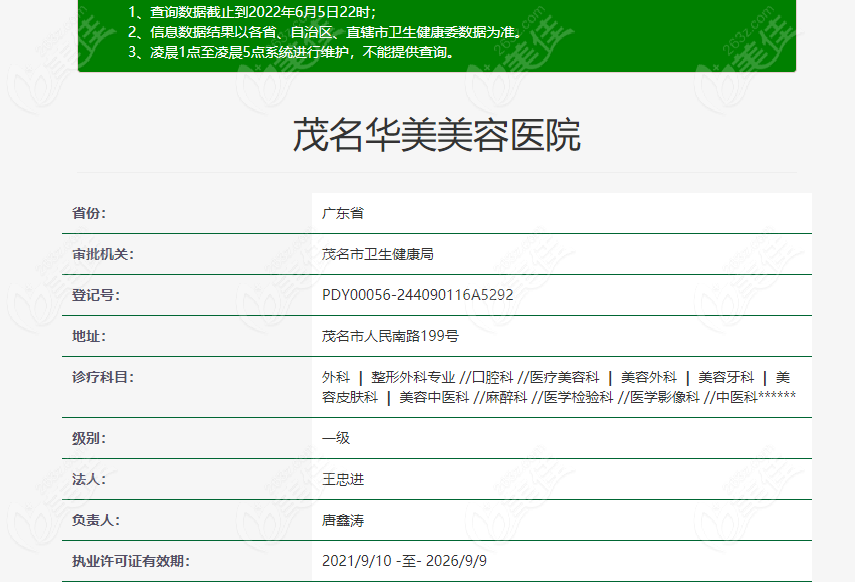855x582 pixels.
Task: Click notice line 1 about 2022年6月5日22时
Action: (x=252, y=12)
